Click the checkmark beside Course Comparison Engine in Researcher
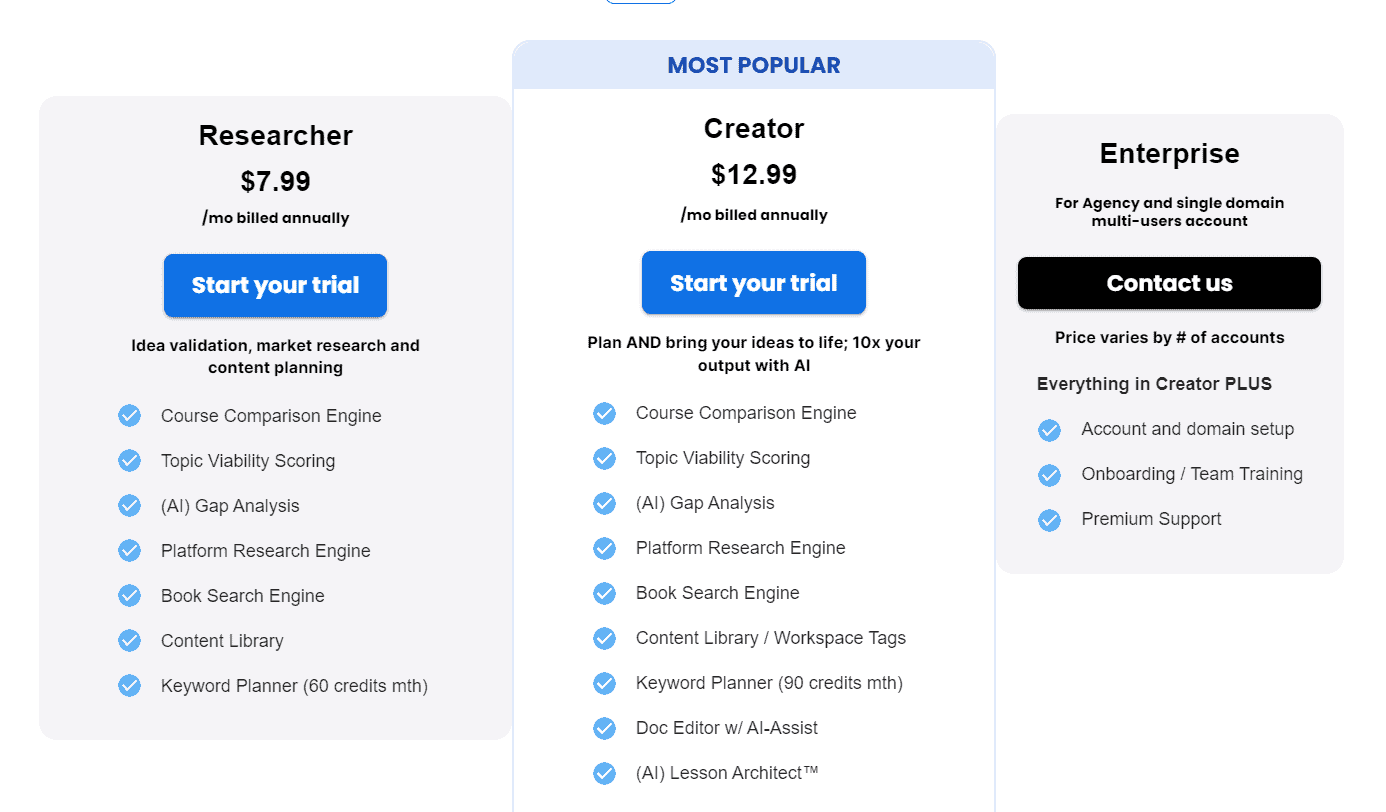The height and width of the screenshot is (812, 1386). coord(130,415)
